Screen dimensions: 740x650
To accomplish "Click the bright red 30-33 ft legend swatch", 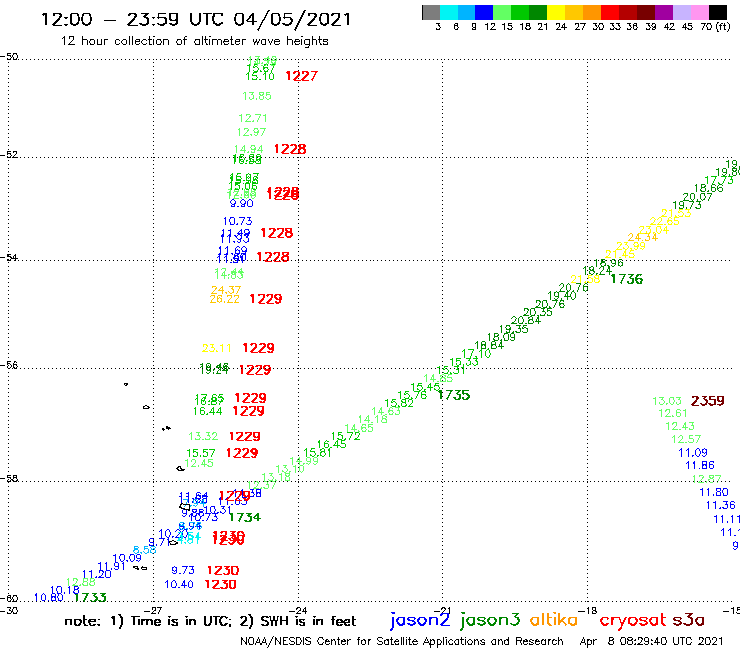I will [x=610, y=12].
